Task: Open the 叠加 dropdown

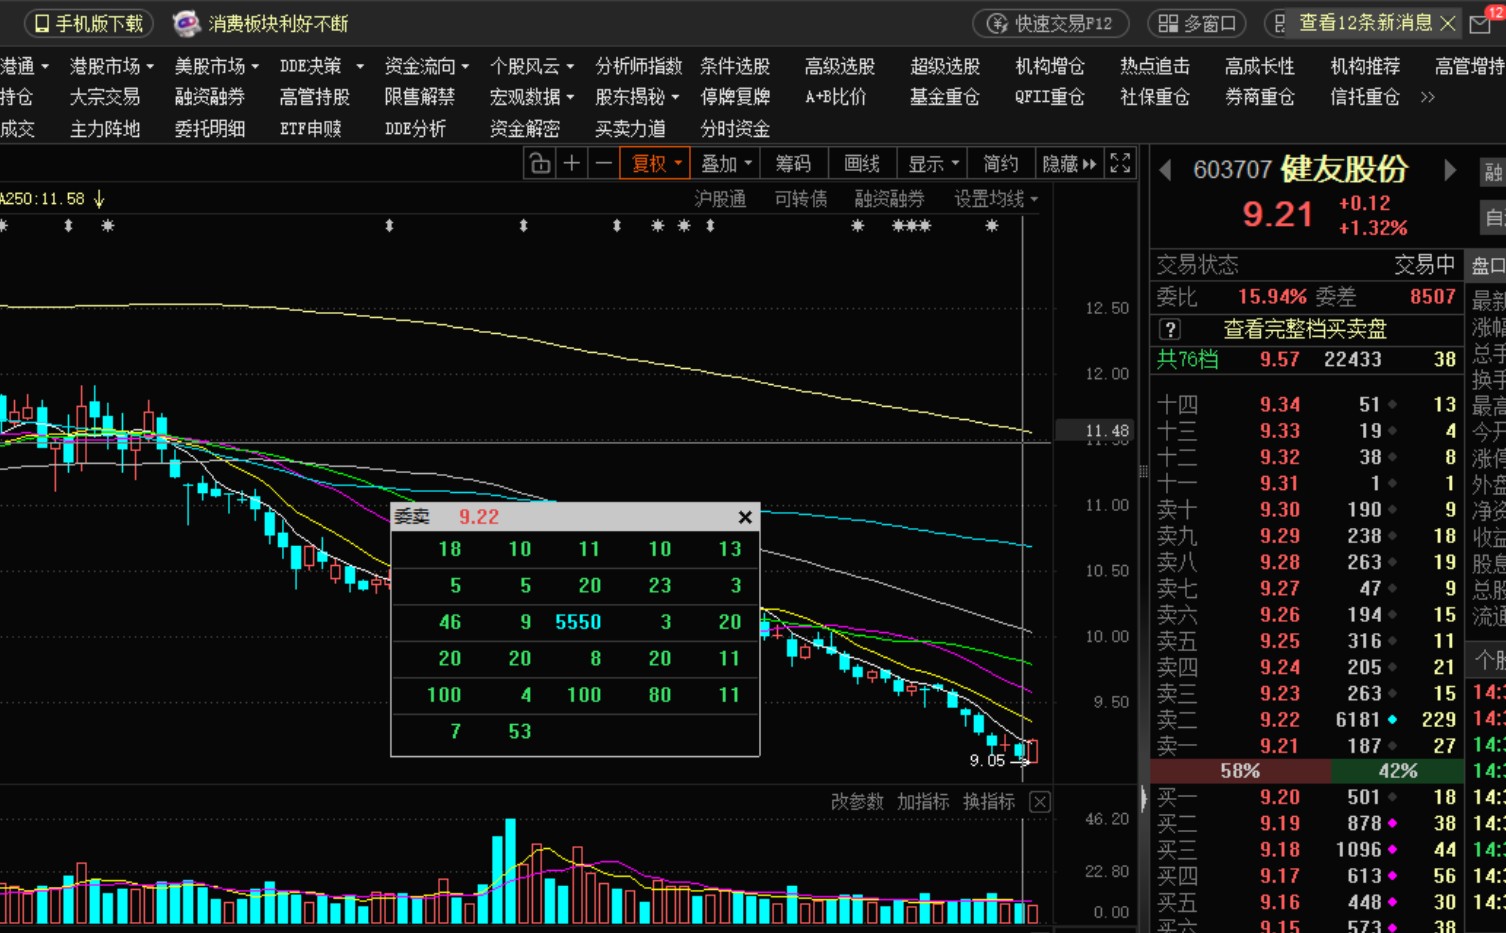Action: pos(726,163)
